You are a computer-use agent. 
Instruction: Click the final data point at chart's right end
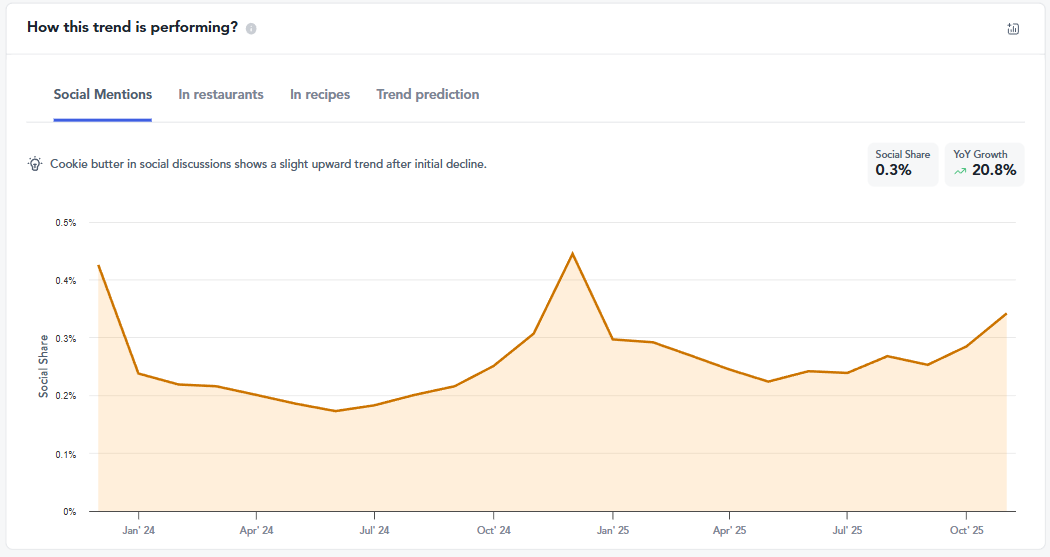pyautogui.click(x=1006, y=313)
